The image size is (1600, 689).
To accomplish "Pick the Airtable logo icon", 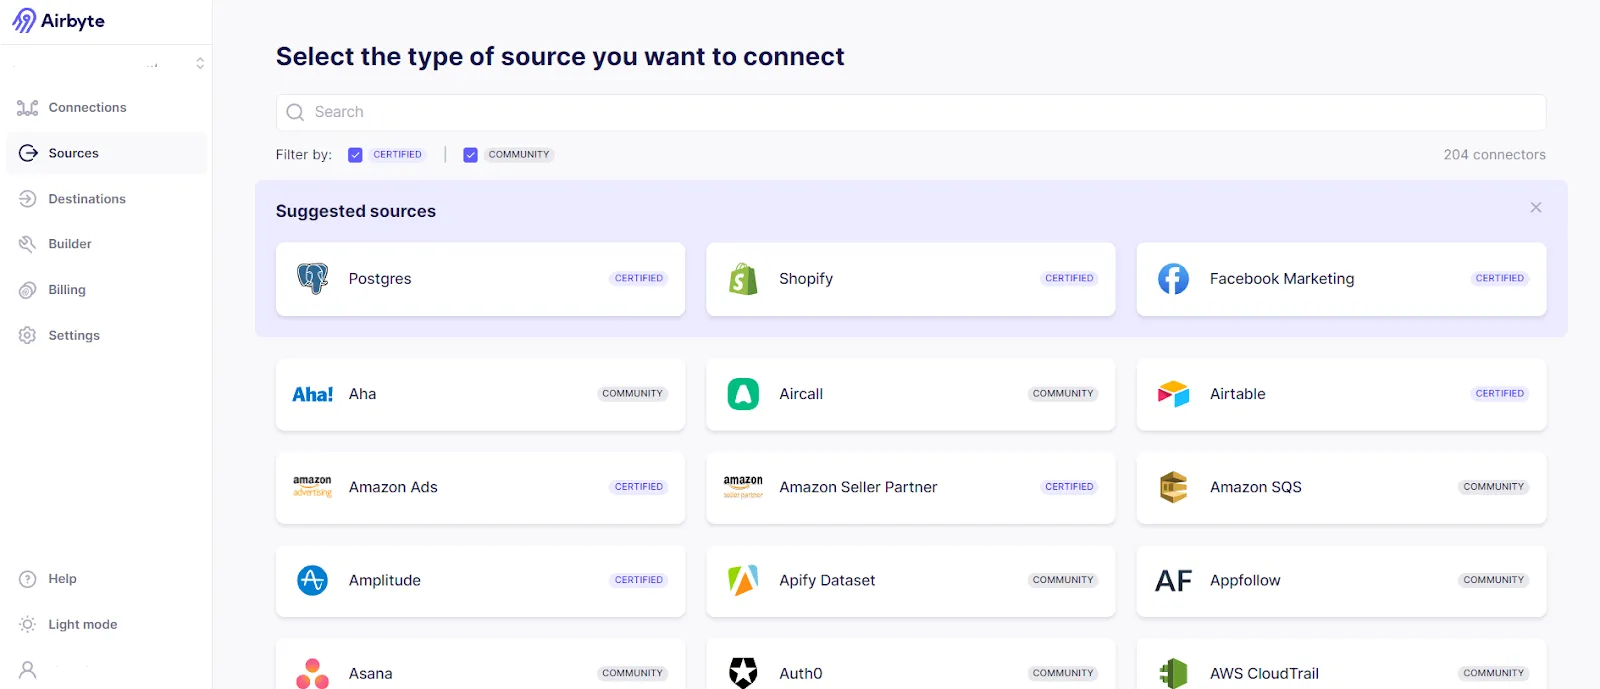I will tap(1173, 394).
